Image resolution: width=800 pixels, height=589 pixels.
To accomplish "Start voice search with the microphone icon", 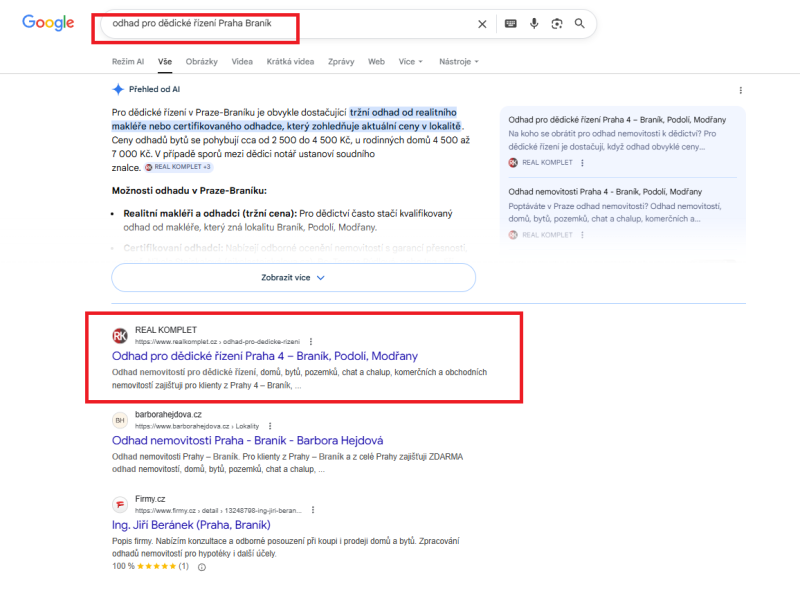I will click(534, 24).
